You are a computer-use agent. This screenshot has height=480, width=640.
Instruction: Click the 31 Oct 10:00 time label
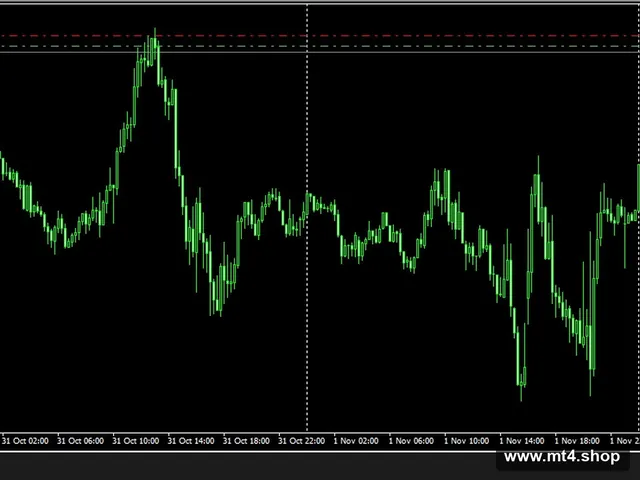136,441
